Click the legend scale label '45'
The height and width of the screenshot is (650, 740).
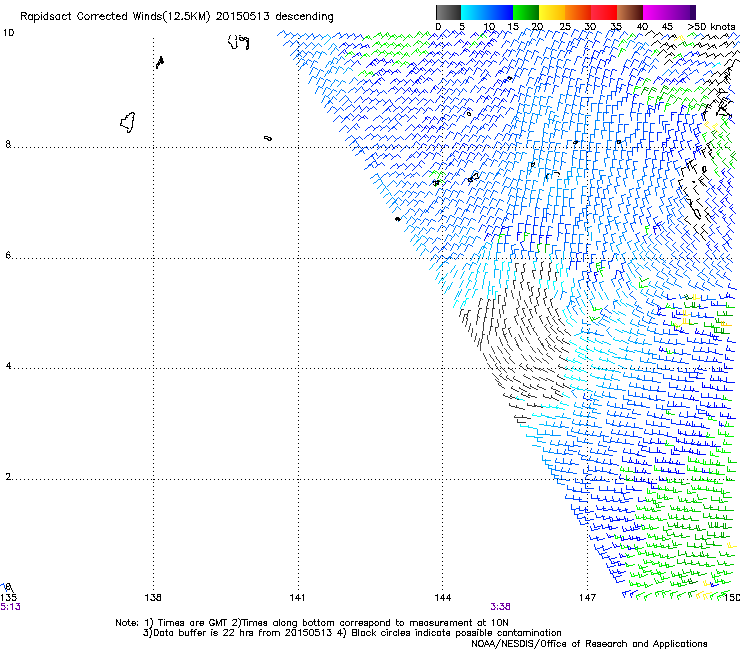(667, 27)
